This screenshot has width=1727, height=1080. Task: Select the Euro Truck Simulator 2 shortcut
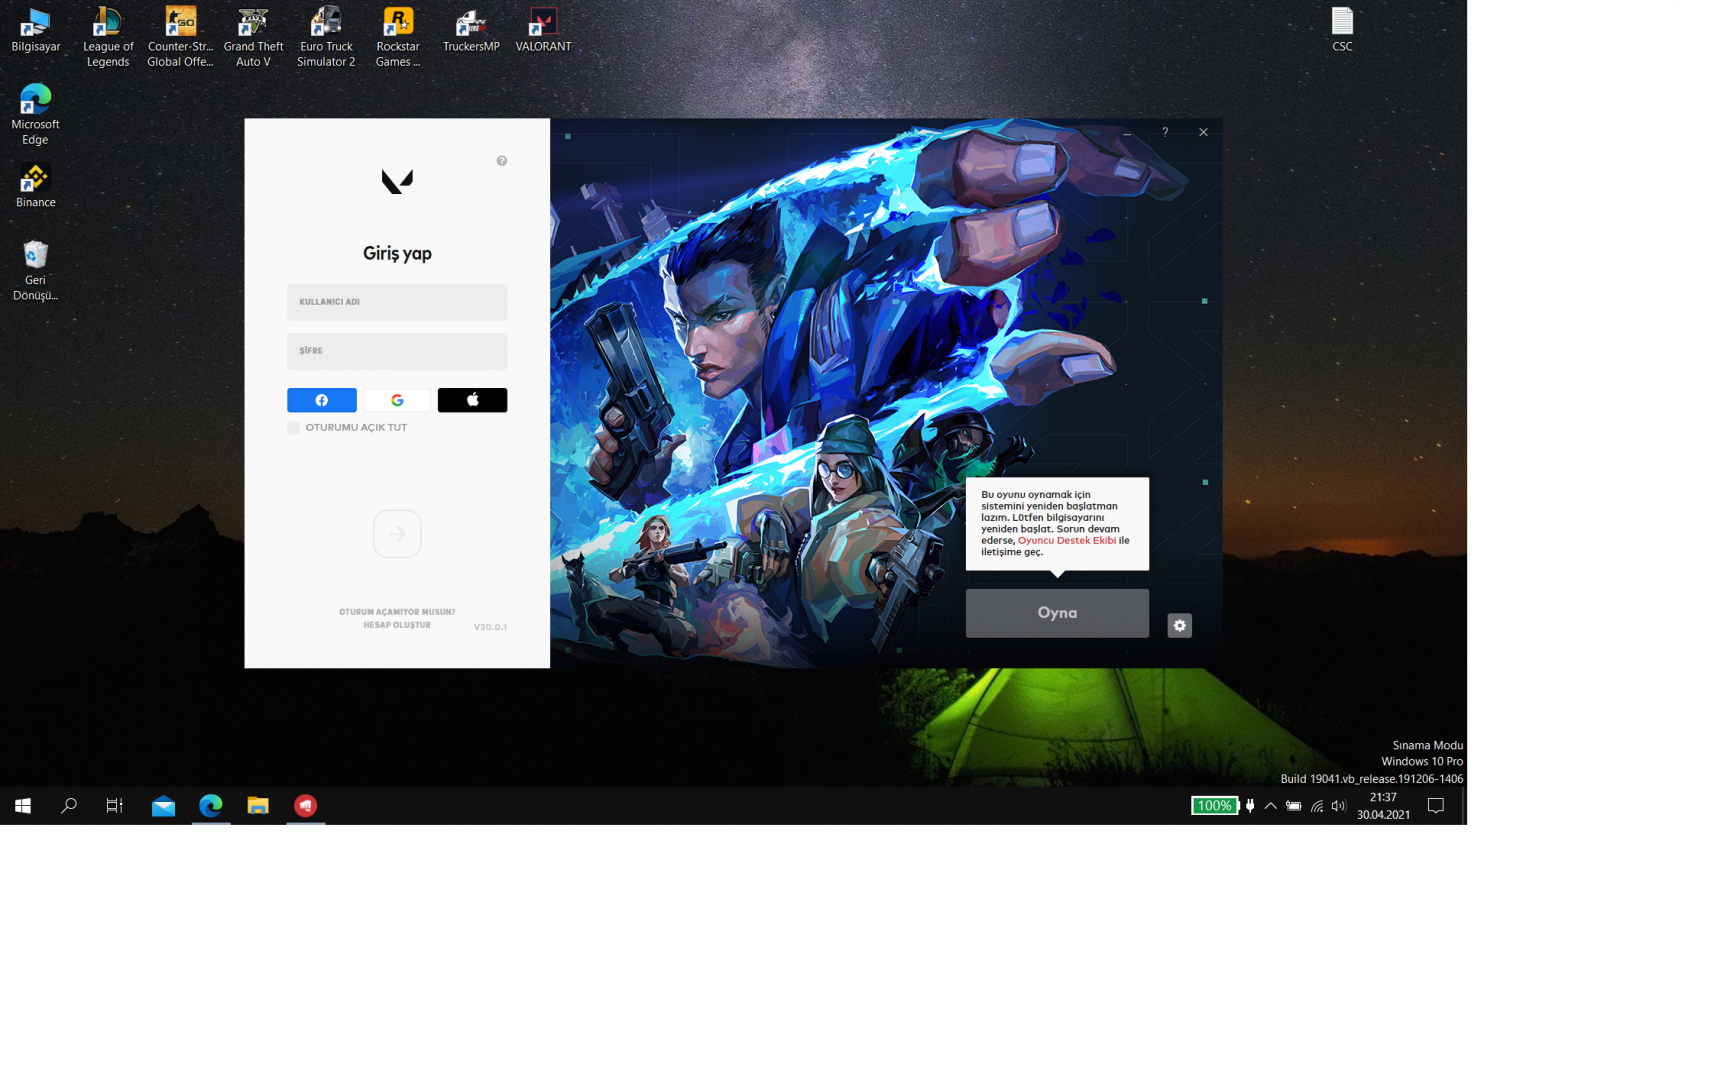pos(326,37)
